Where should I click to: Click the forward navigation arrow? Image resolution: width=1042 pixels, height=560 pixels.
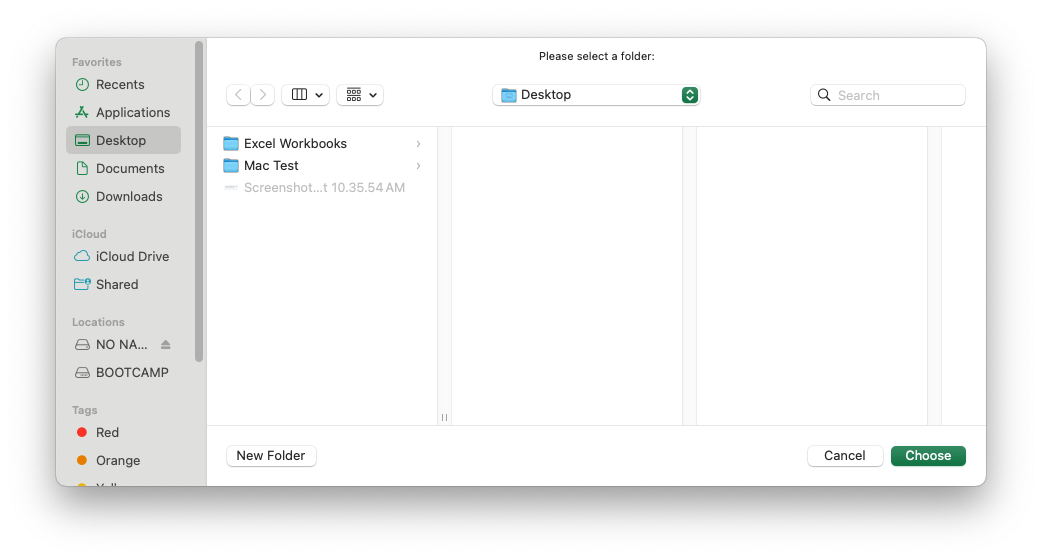(x=263, y=95)
